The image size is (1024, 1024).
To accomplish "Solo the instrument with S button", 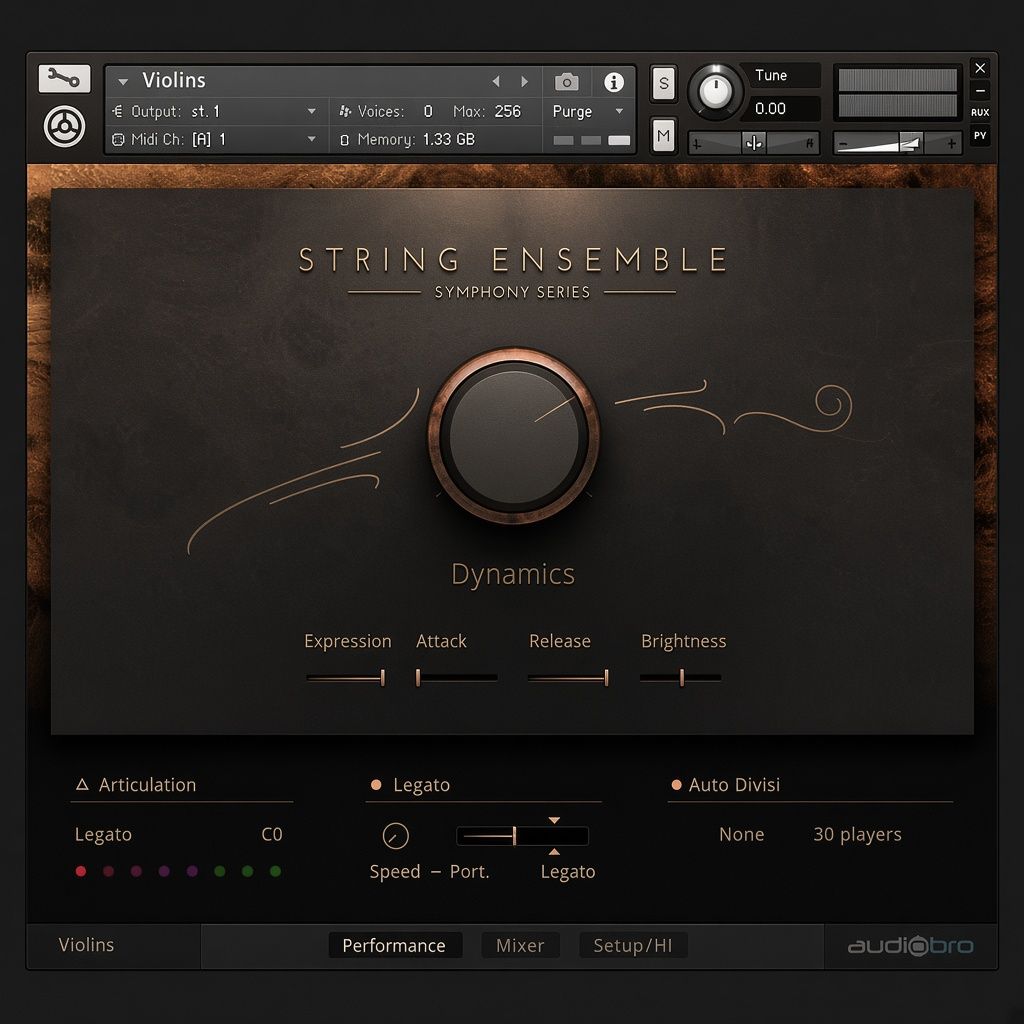I will tap(664, 83).
